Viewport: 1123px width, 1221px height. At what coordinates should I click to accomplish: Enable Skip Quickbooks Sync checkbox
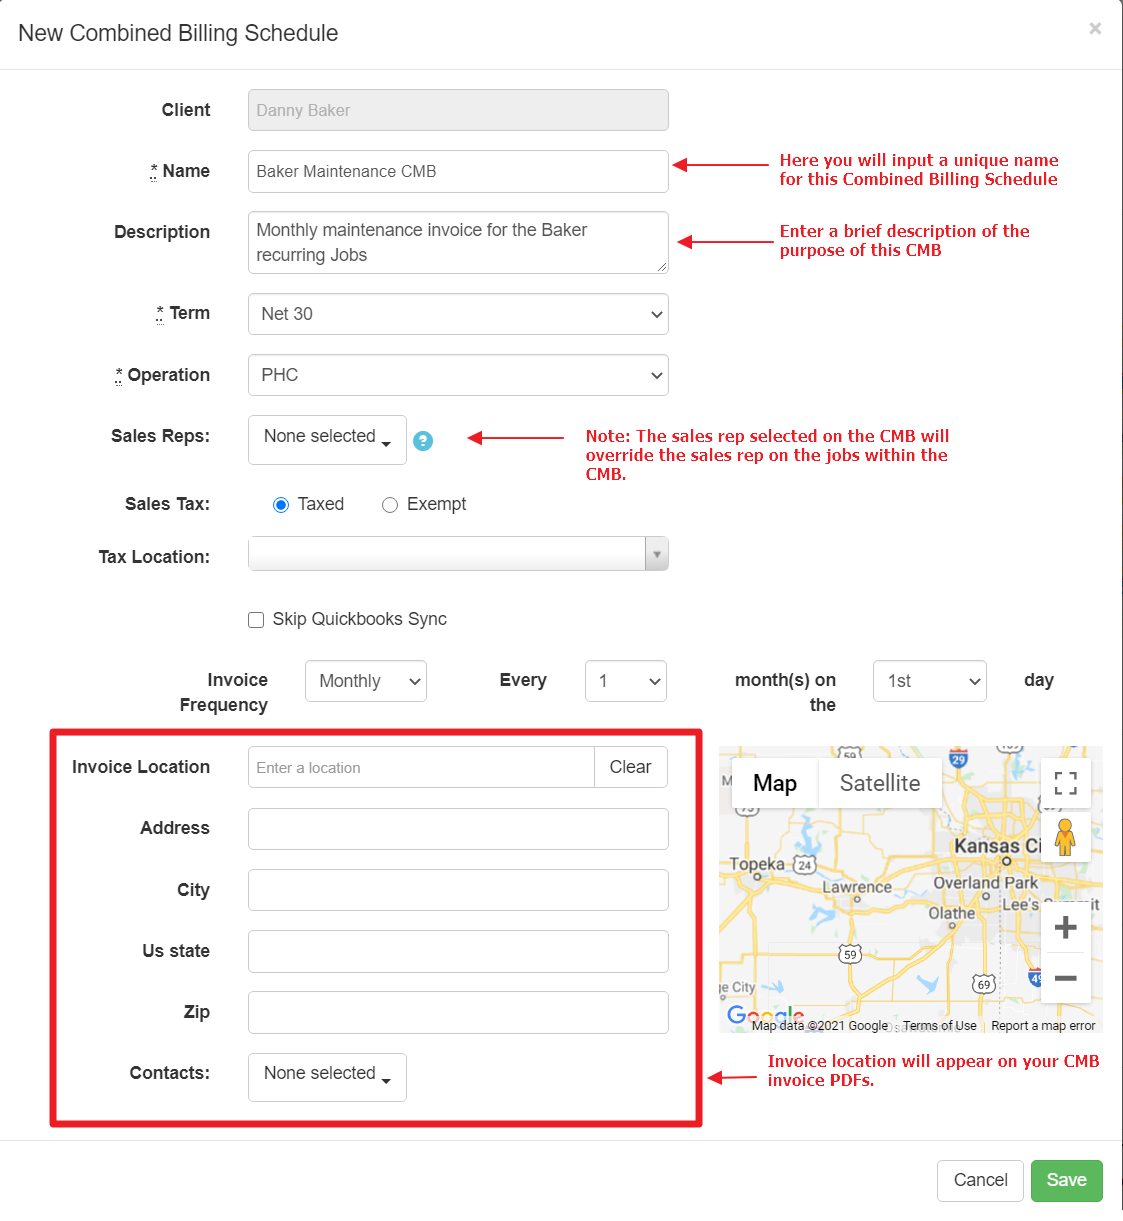256,620
